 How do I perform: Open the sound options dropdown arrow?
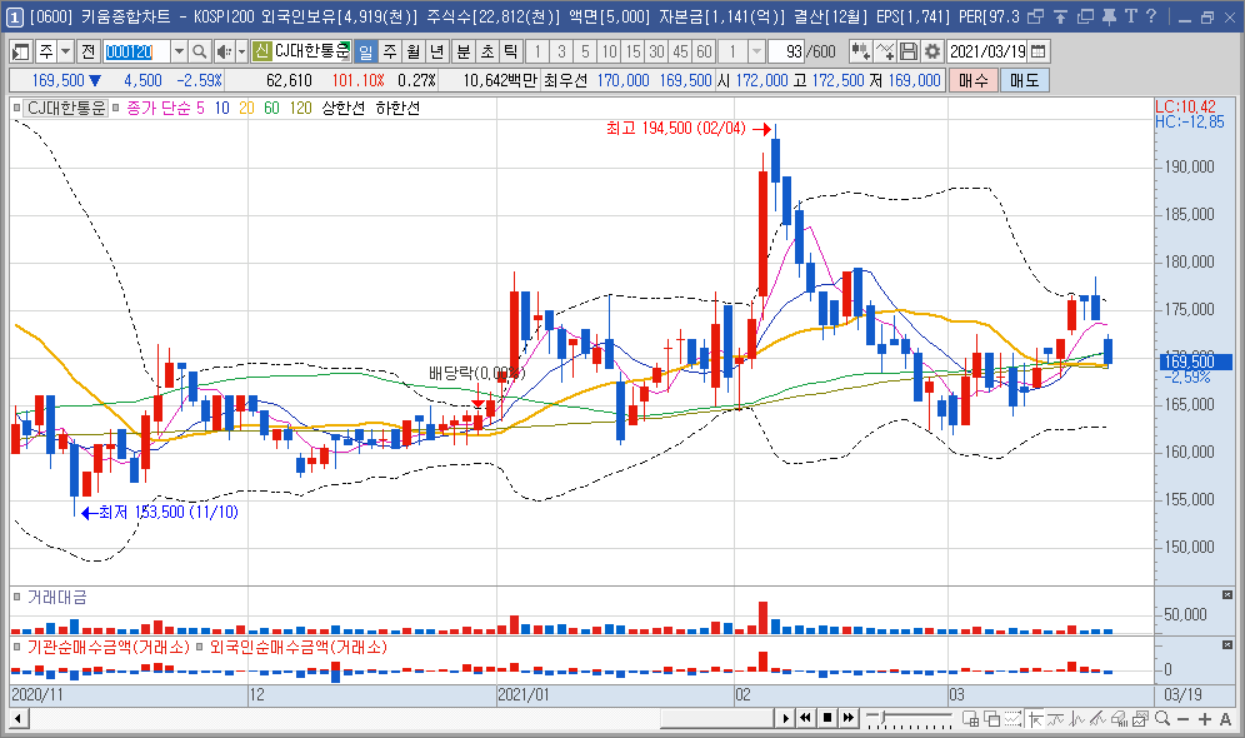(x=242, y=52)
